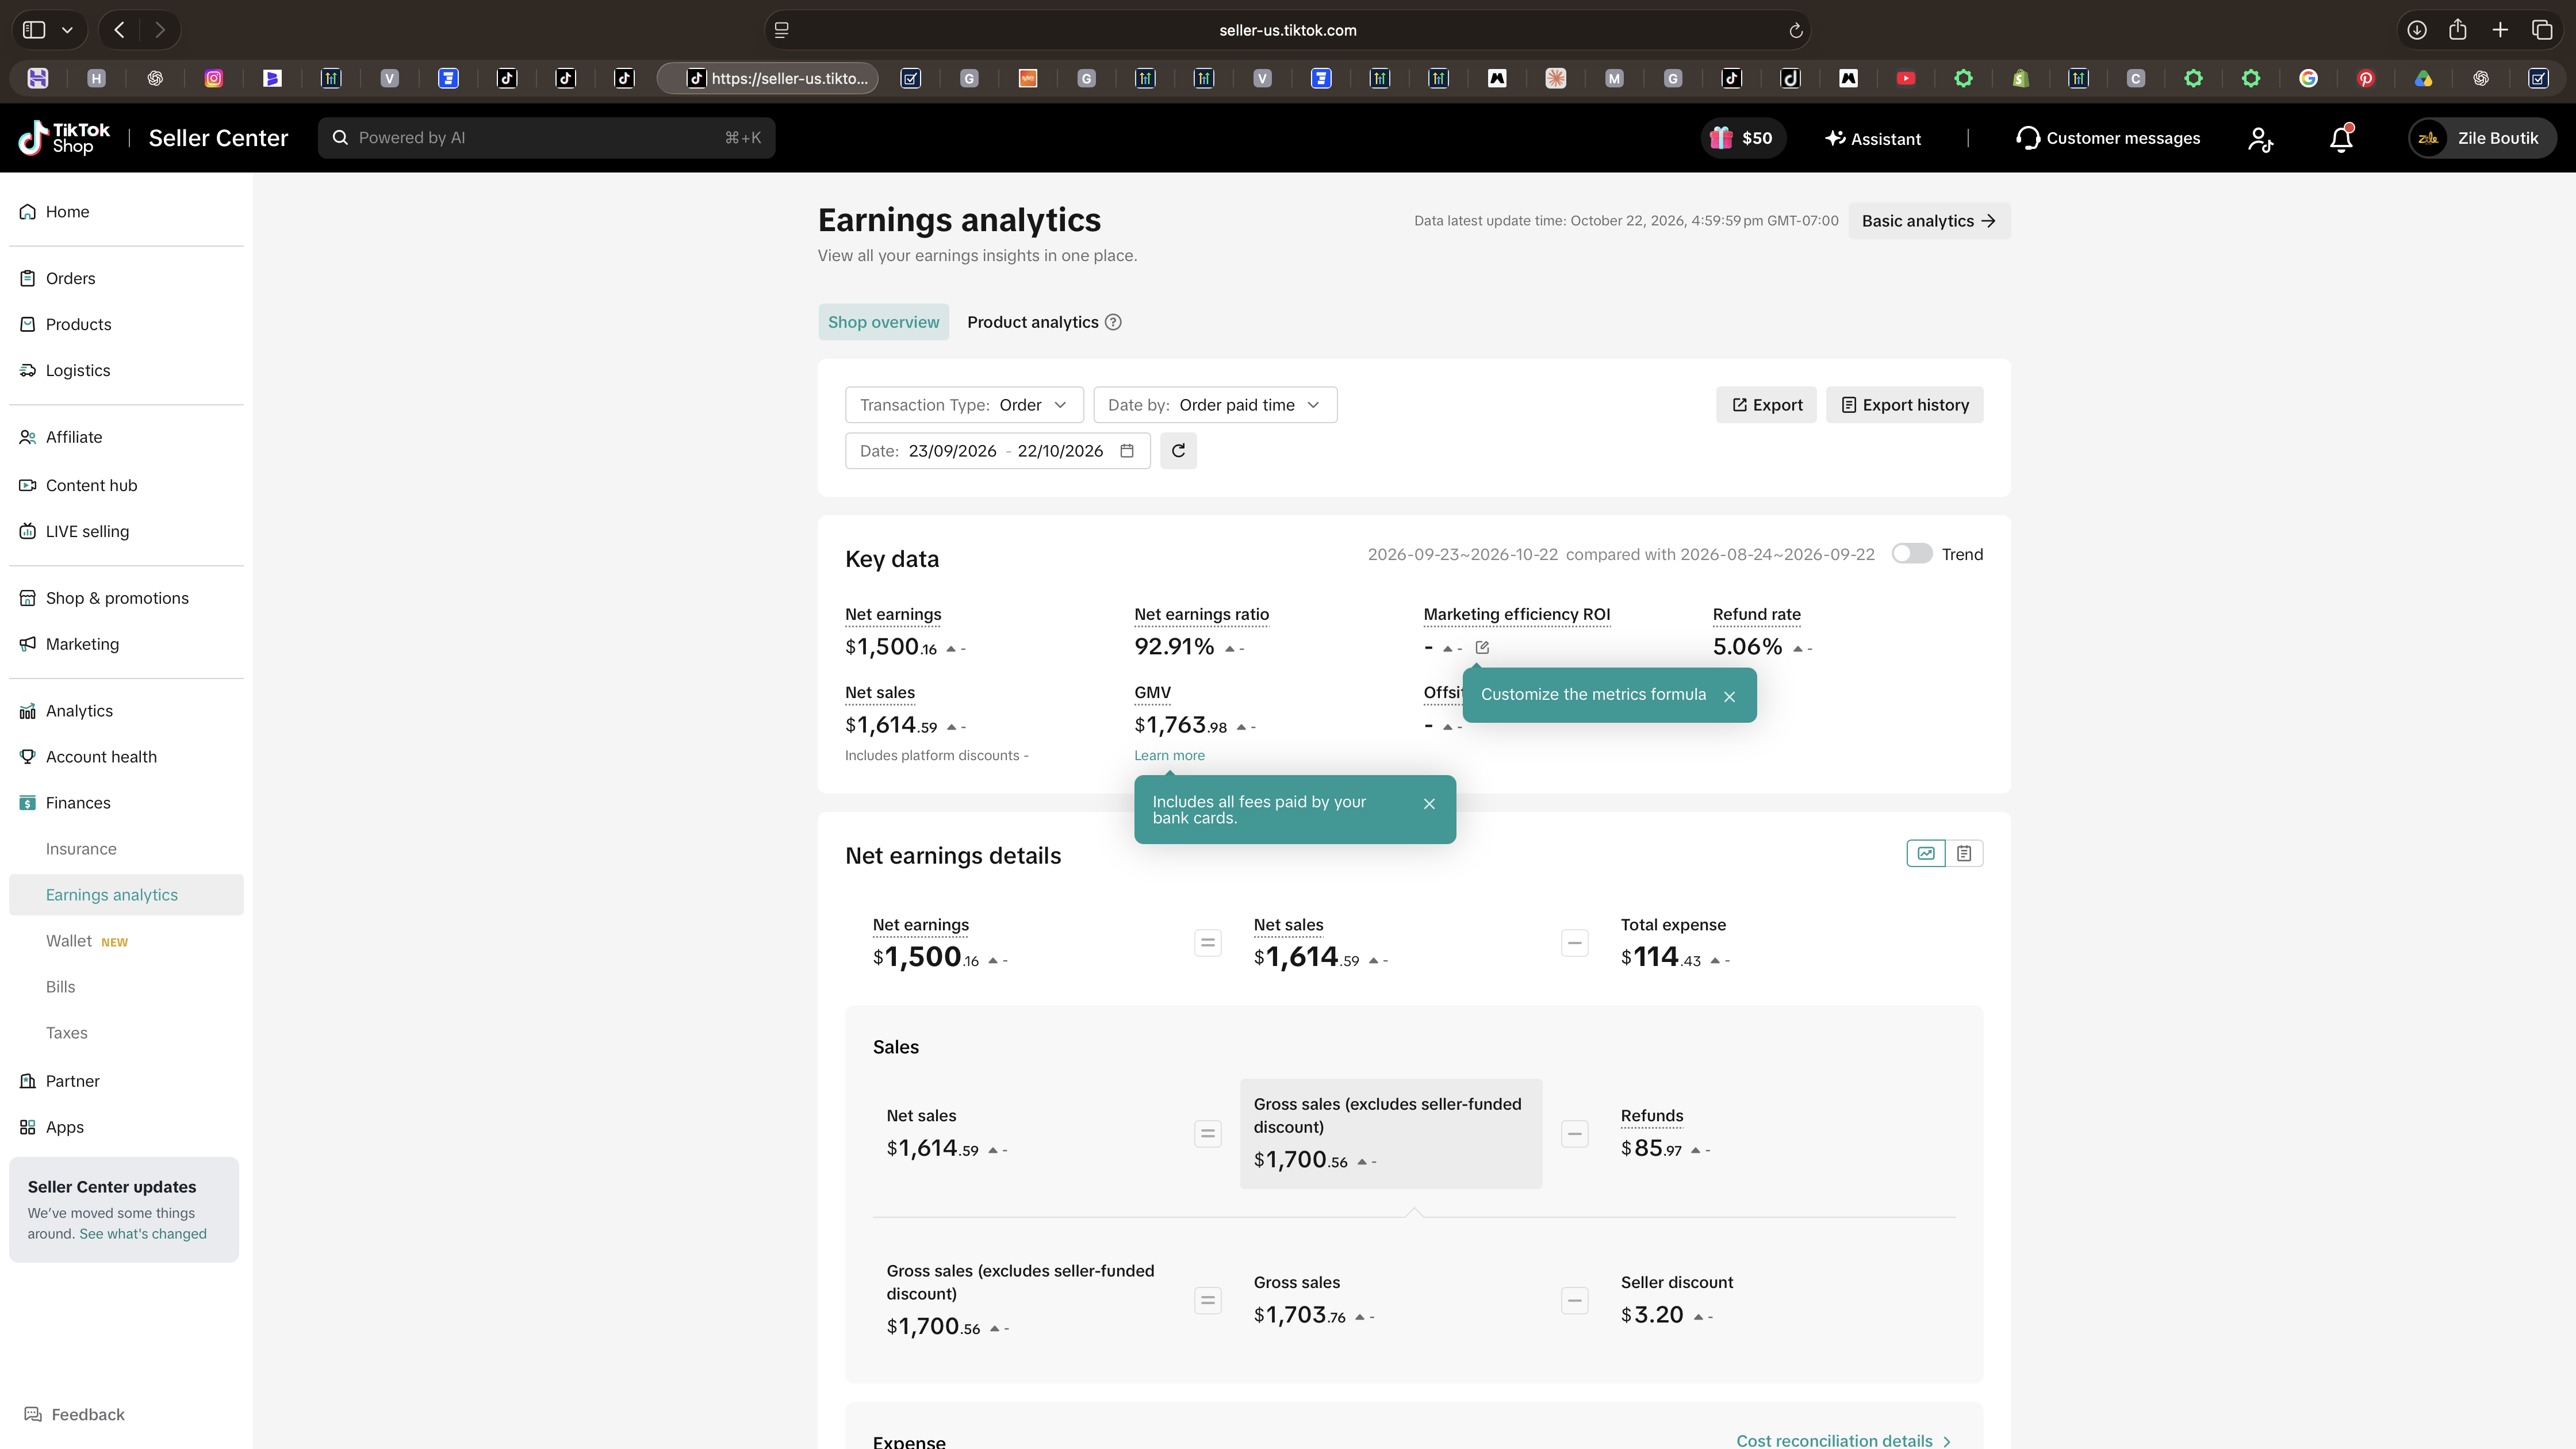Click Safari share icon
Viewport: 2576px width, 1449px height.
click(x=2458, y=30)
